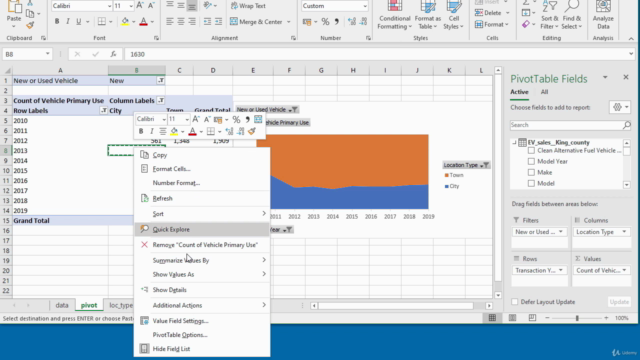
Task: Open the Format cells dropdown in the Cells group
Action: [492, 24]
